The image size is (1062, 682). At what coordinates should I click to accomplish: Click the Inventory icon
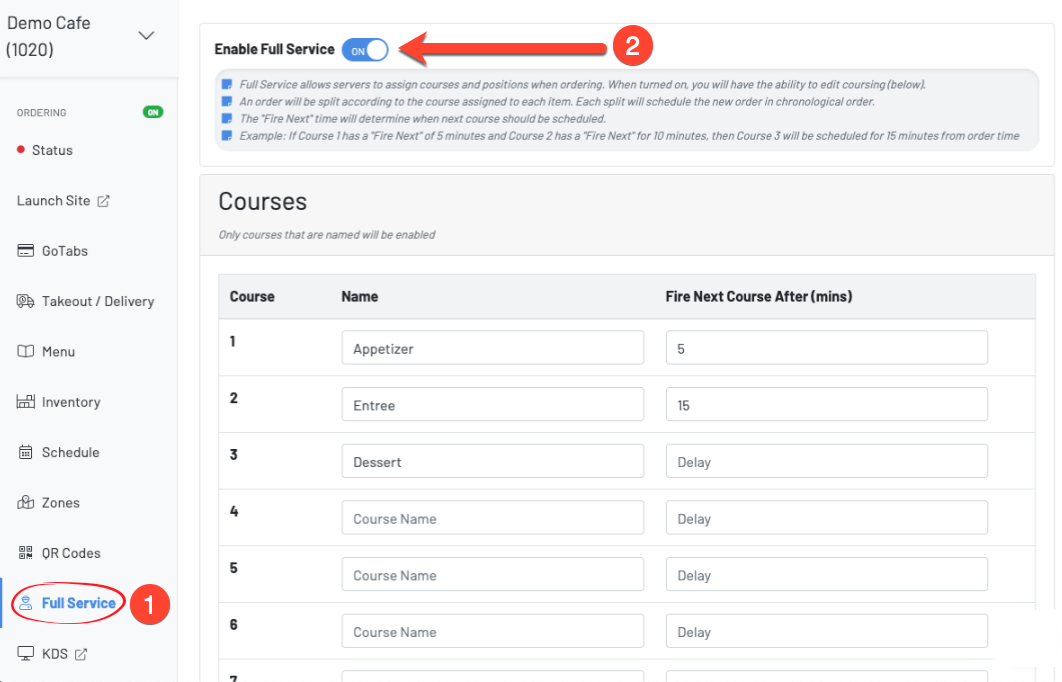click(25, 402)
